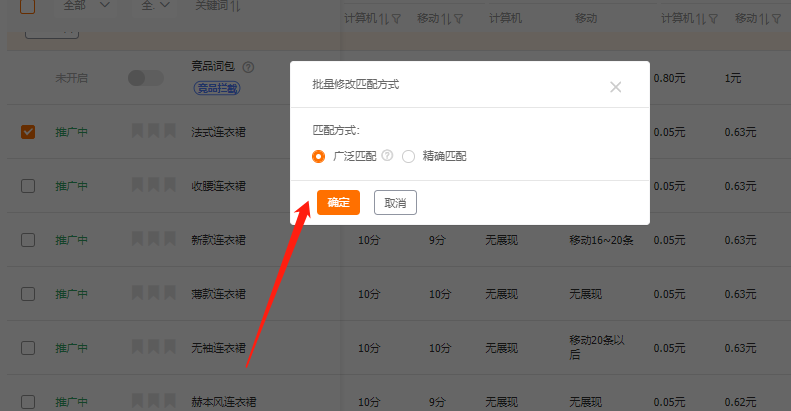The width and height of the screenshot is (791, 411).
Task: Click last bookmark flag in 收腰连衣裙 row
Action: click(170, 185)
